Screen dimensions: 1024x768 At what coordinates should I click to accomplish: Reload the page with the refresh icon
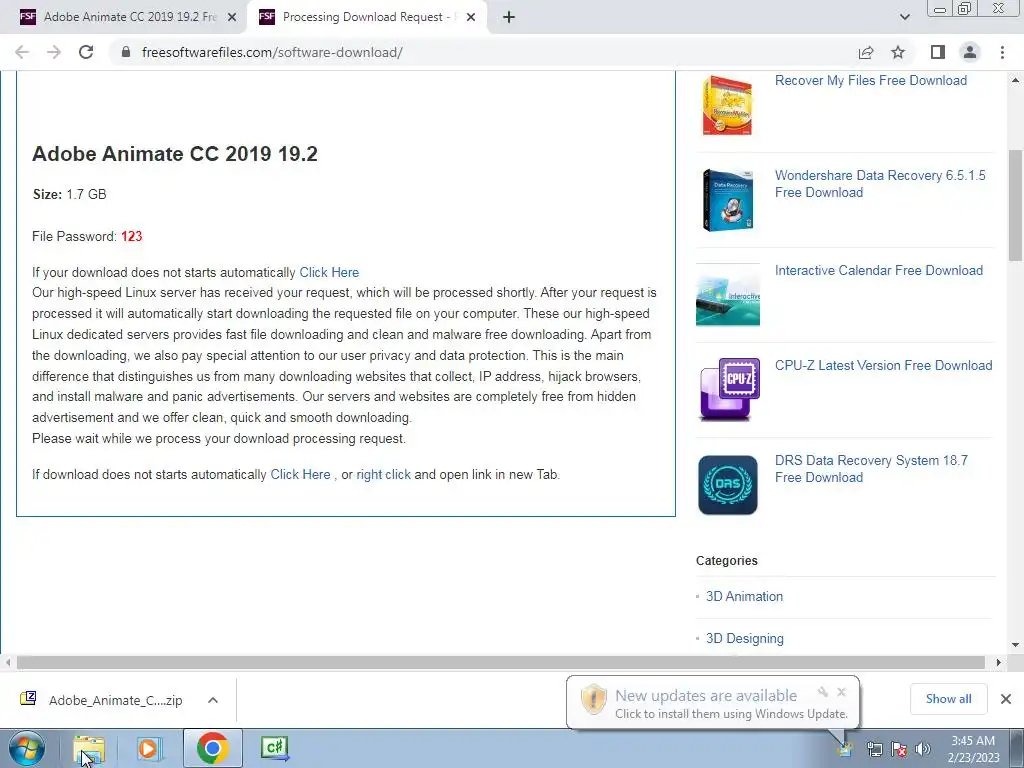(x=86, y=52)
